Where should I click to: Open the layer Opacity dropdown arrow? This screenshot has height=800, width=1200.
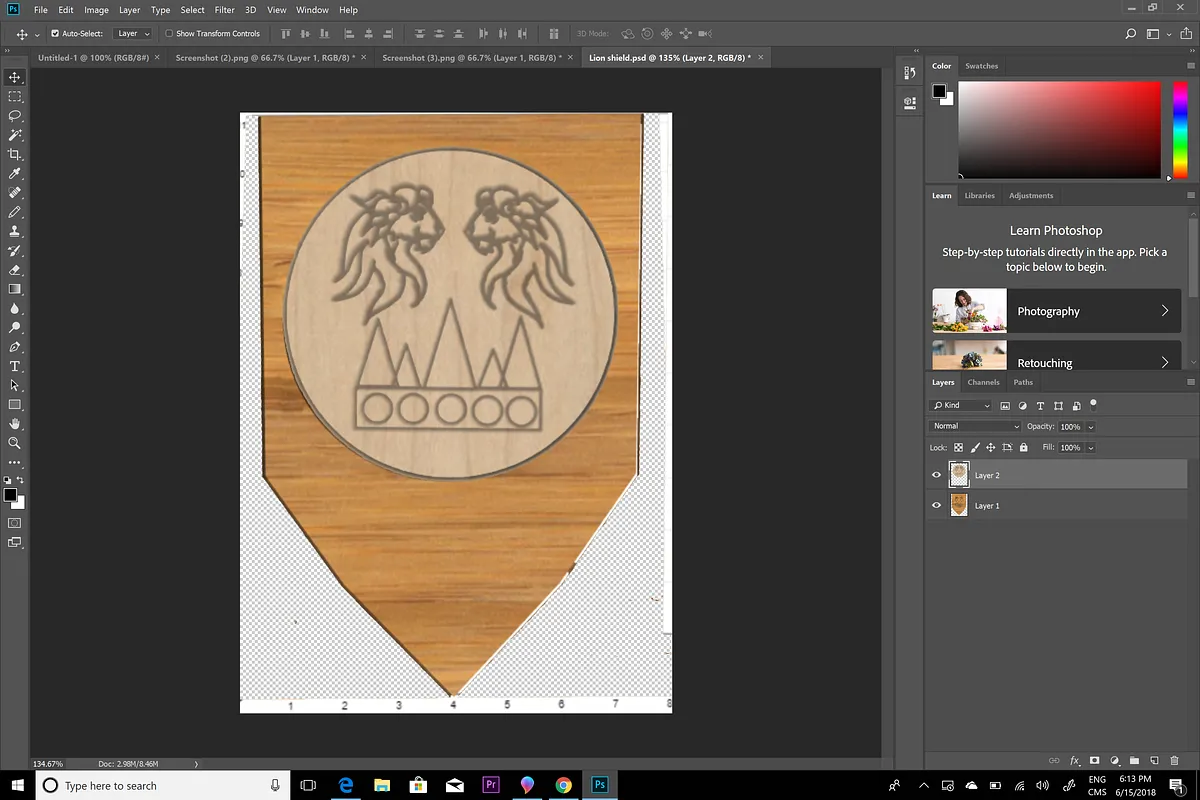(1090, 427)
